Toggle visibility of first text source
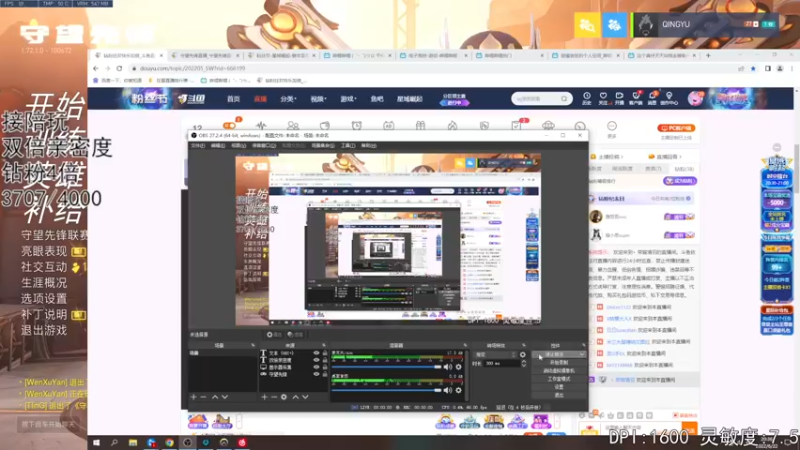 [316, 353]
